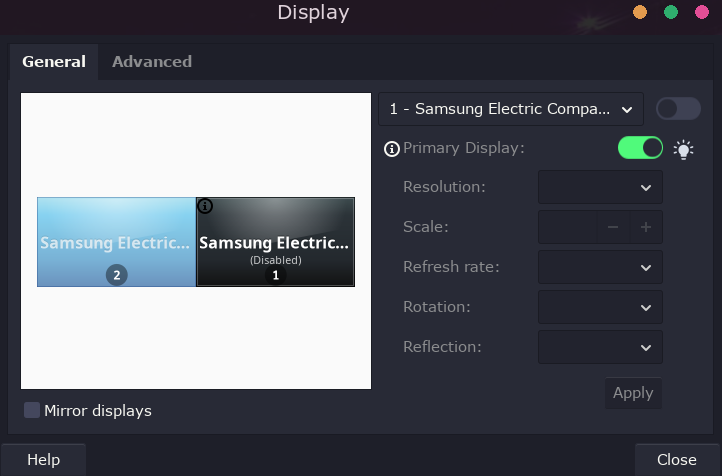The image size is (722, 476).
Task: Switch to the Advanced tab
Action: pos(152,61)
